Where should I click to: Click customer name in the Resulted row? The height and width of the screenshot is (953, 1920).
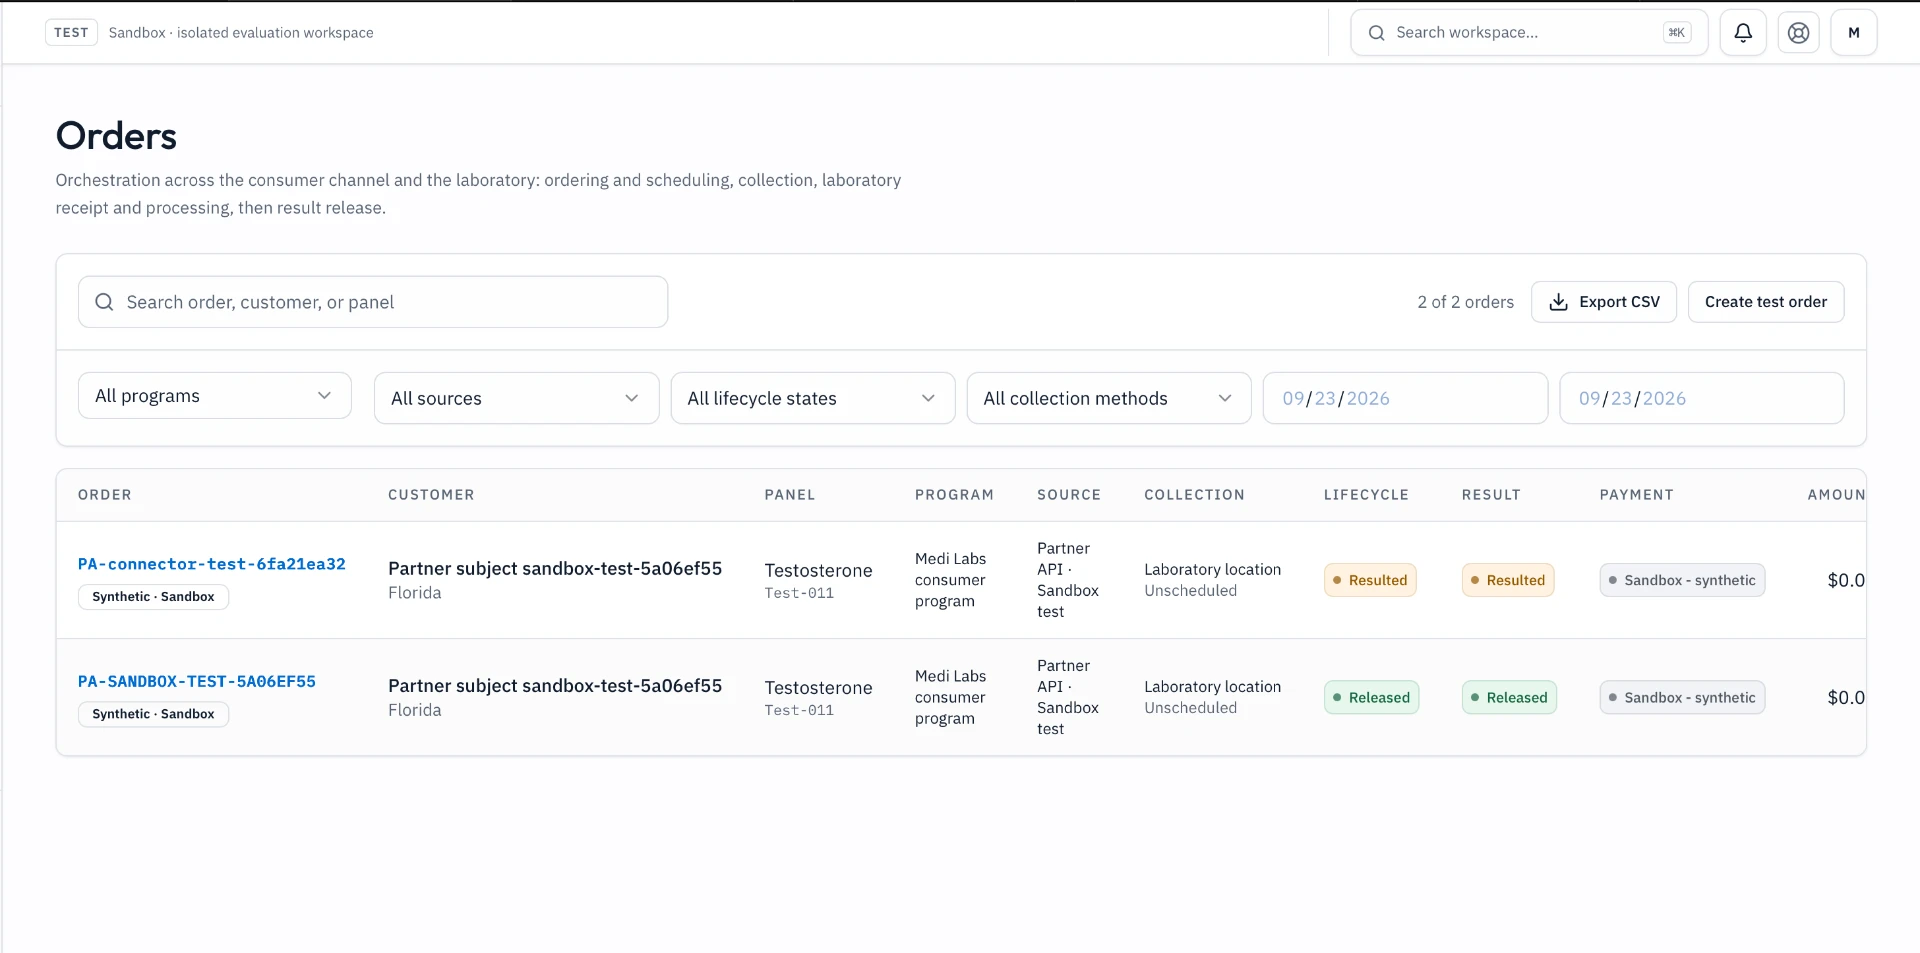tap(555, 569)
